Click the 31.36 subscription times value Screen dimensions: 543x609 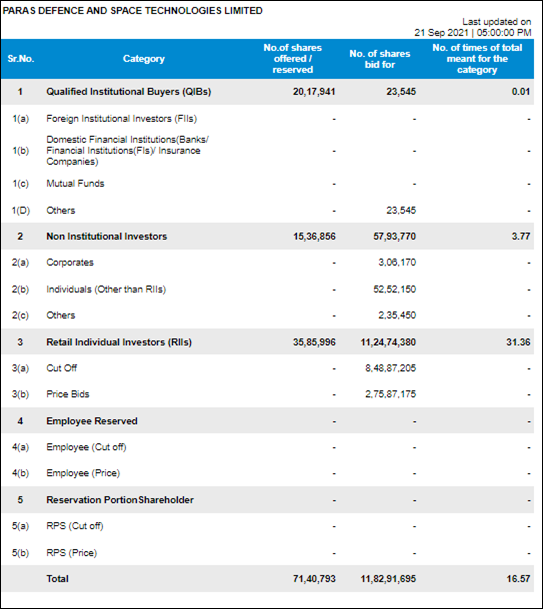point(518,342)
